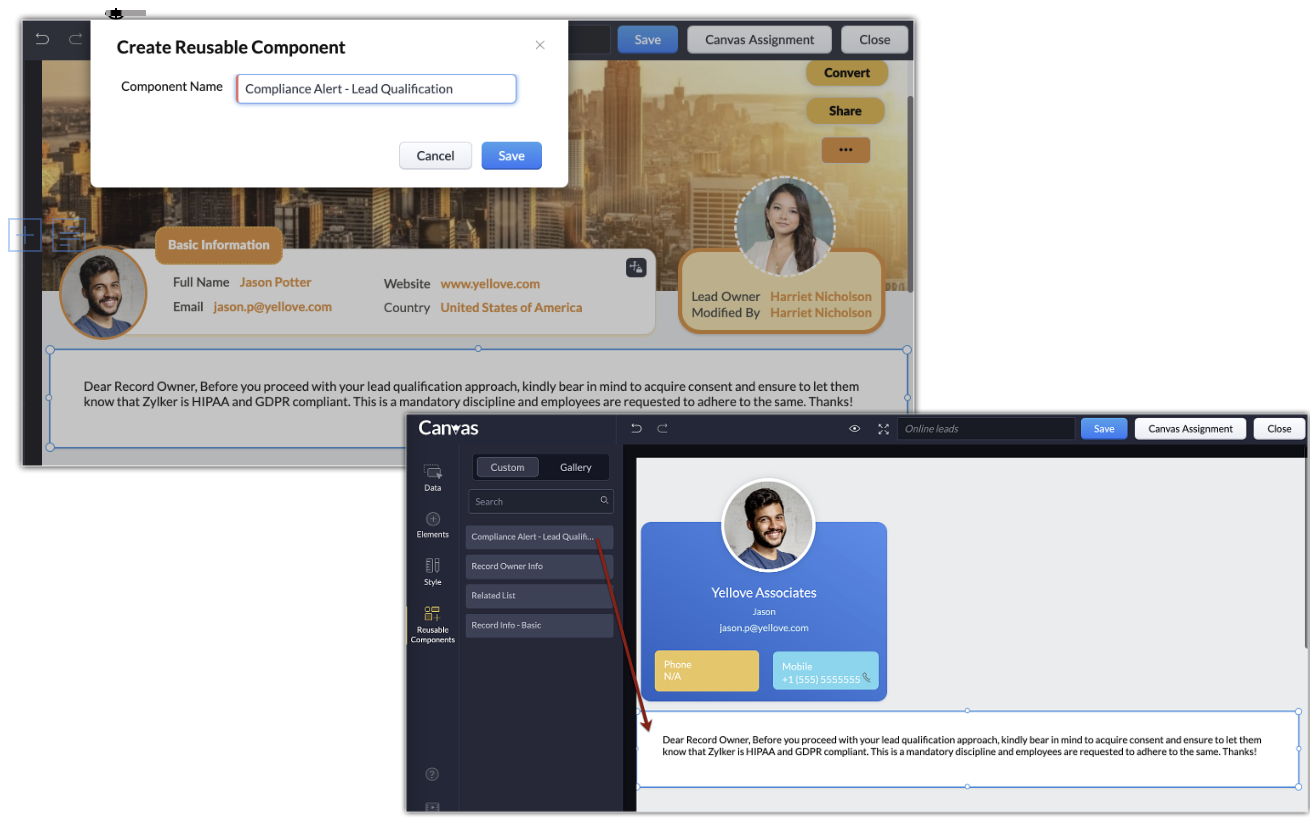Select the Related List reusable component

coord(539,596)
